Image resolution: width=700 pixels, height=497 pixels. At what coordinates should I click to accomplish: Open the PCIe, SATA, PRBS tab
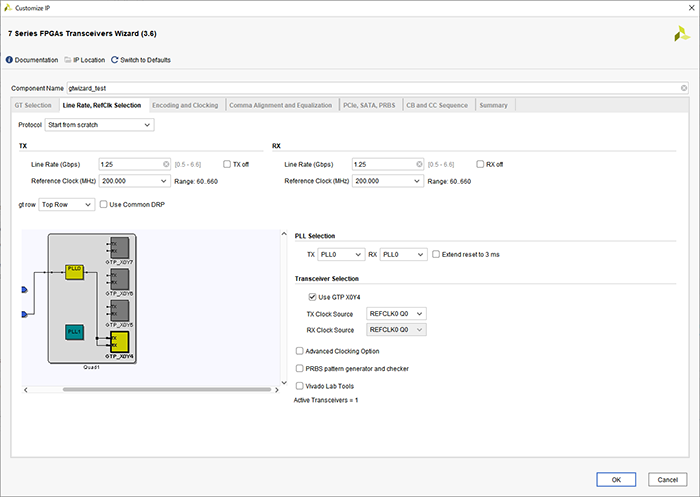(x=369, y=105)
